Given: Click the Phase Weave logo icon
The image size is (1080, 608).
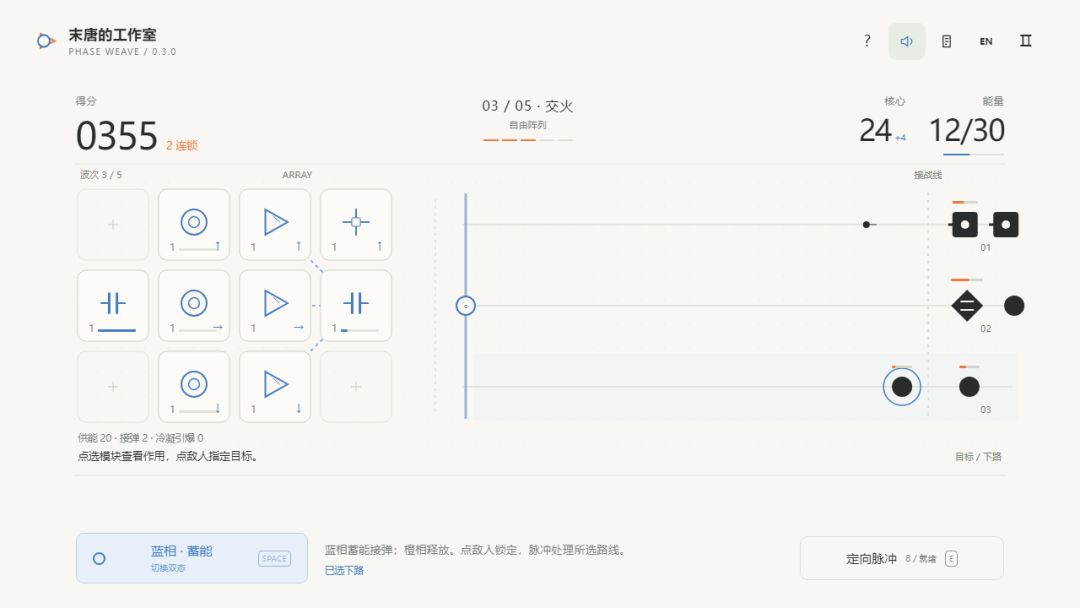Looking at the screenshot, I should click(x=45, y=41).
